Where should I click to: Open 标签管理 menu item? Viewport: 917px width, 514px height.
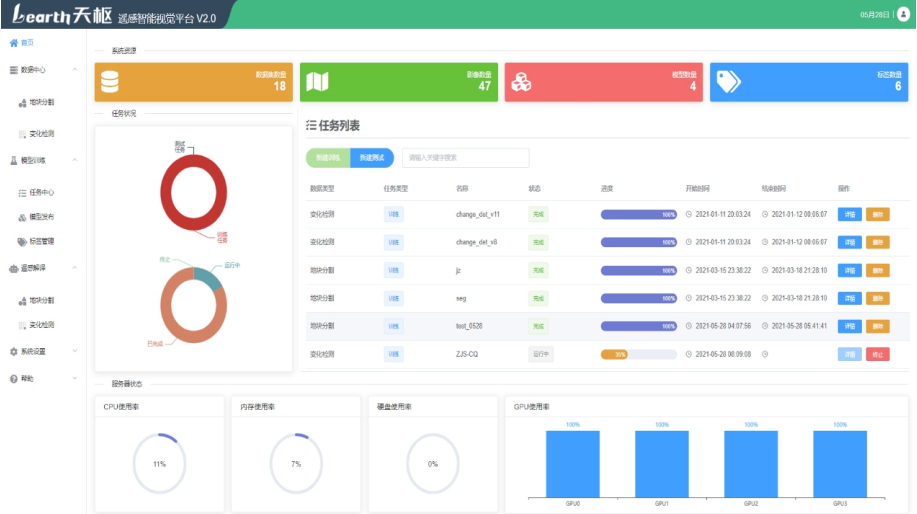pos(42,242)
